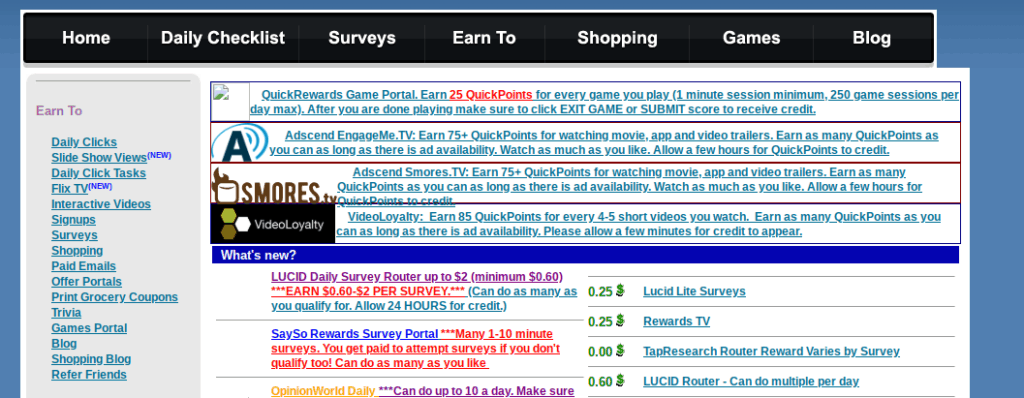Open the Games menu in navigation bar

tap(751, 38)
